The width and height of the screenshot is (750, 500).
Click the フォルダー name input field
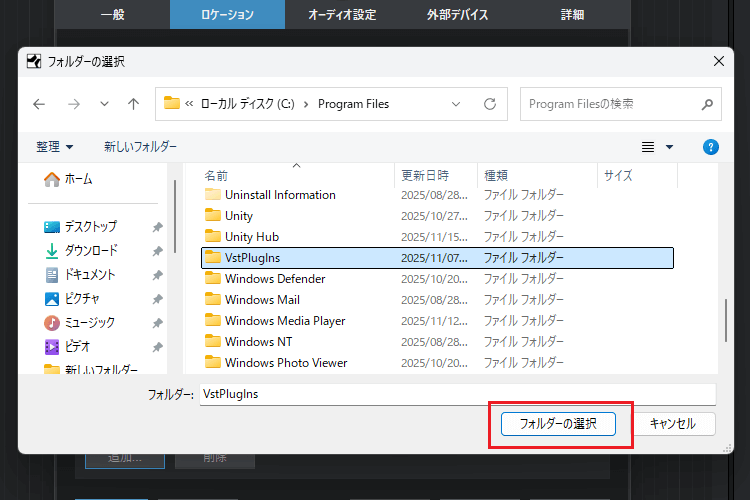coord(457,394)
